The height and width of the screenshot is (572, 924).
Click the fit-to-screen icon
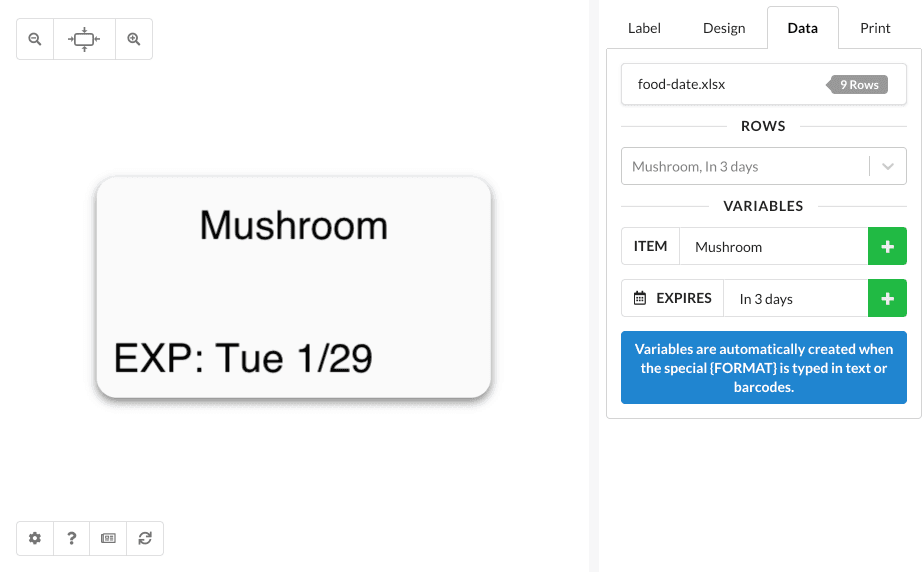point(84,40)
